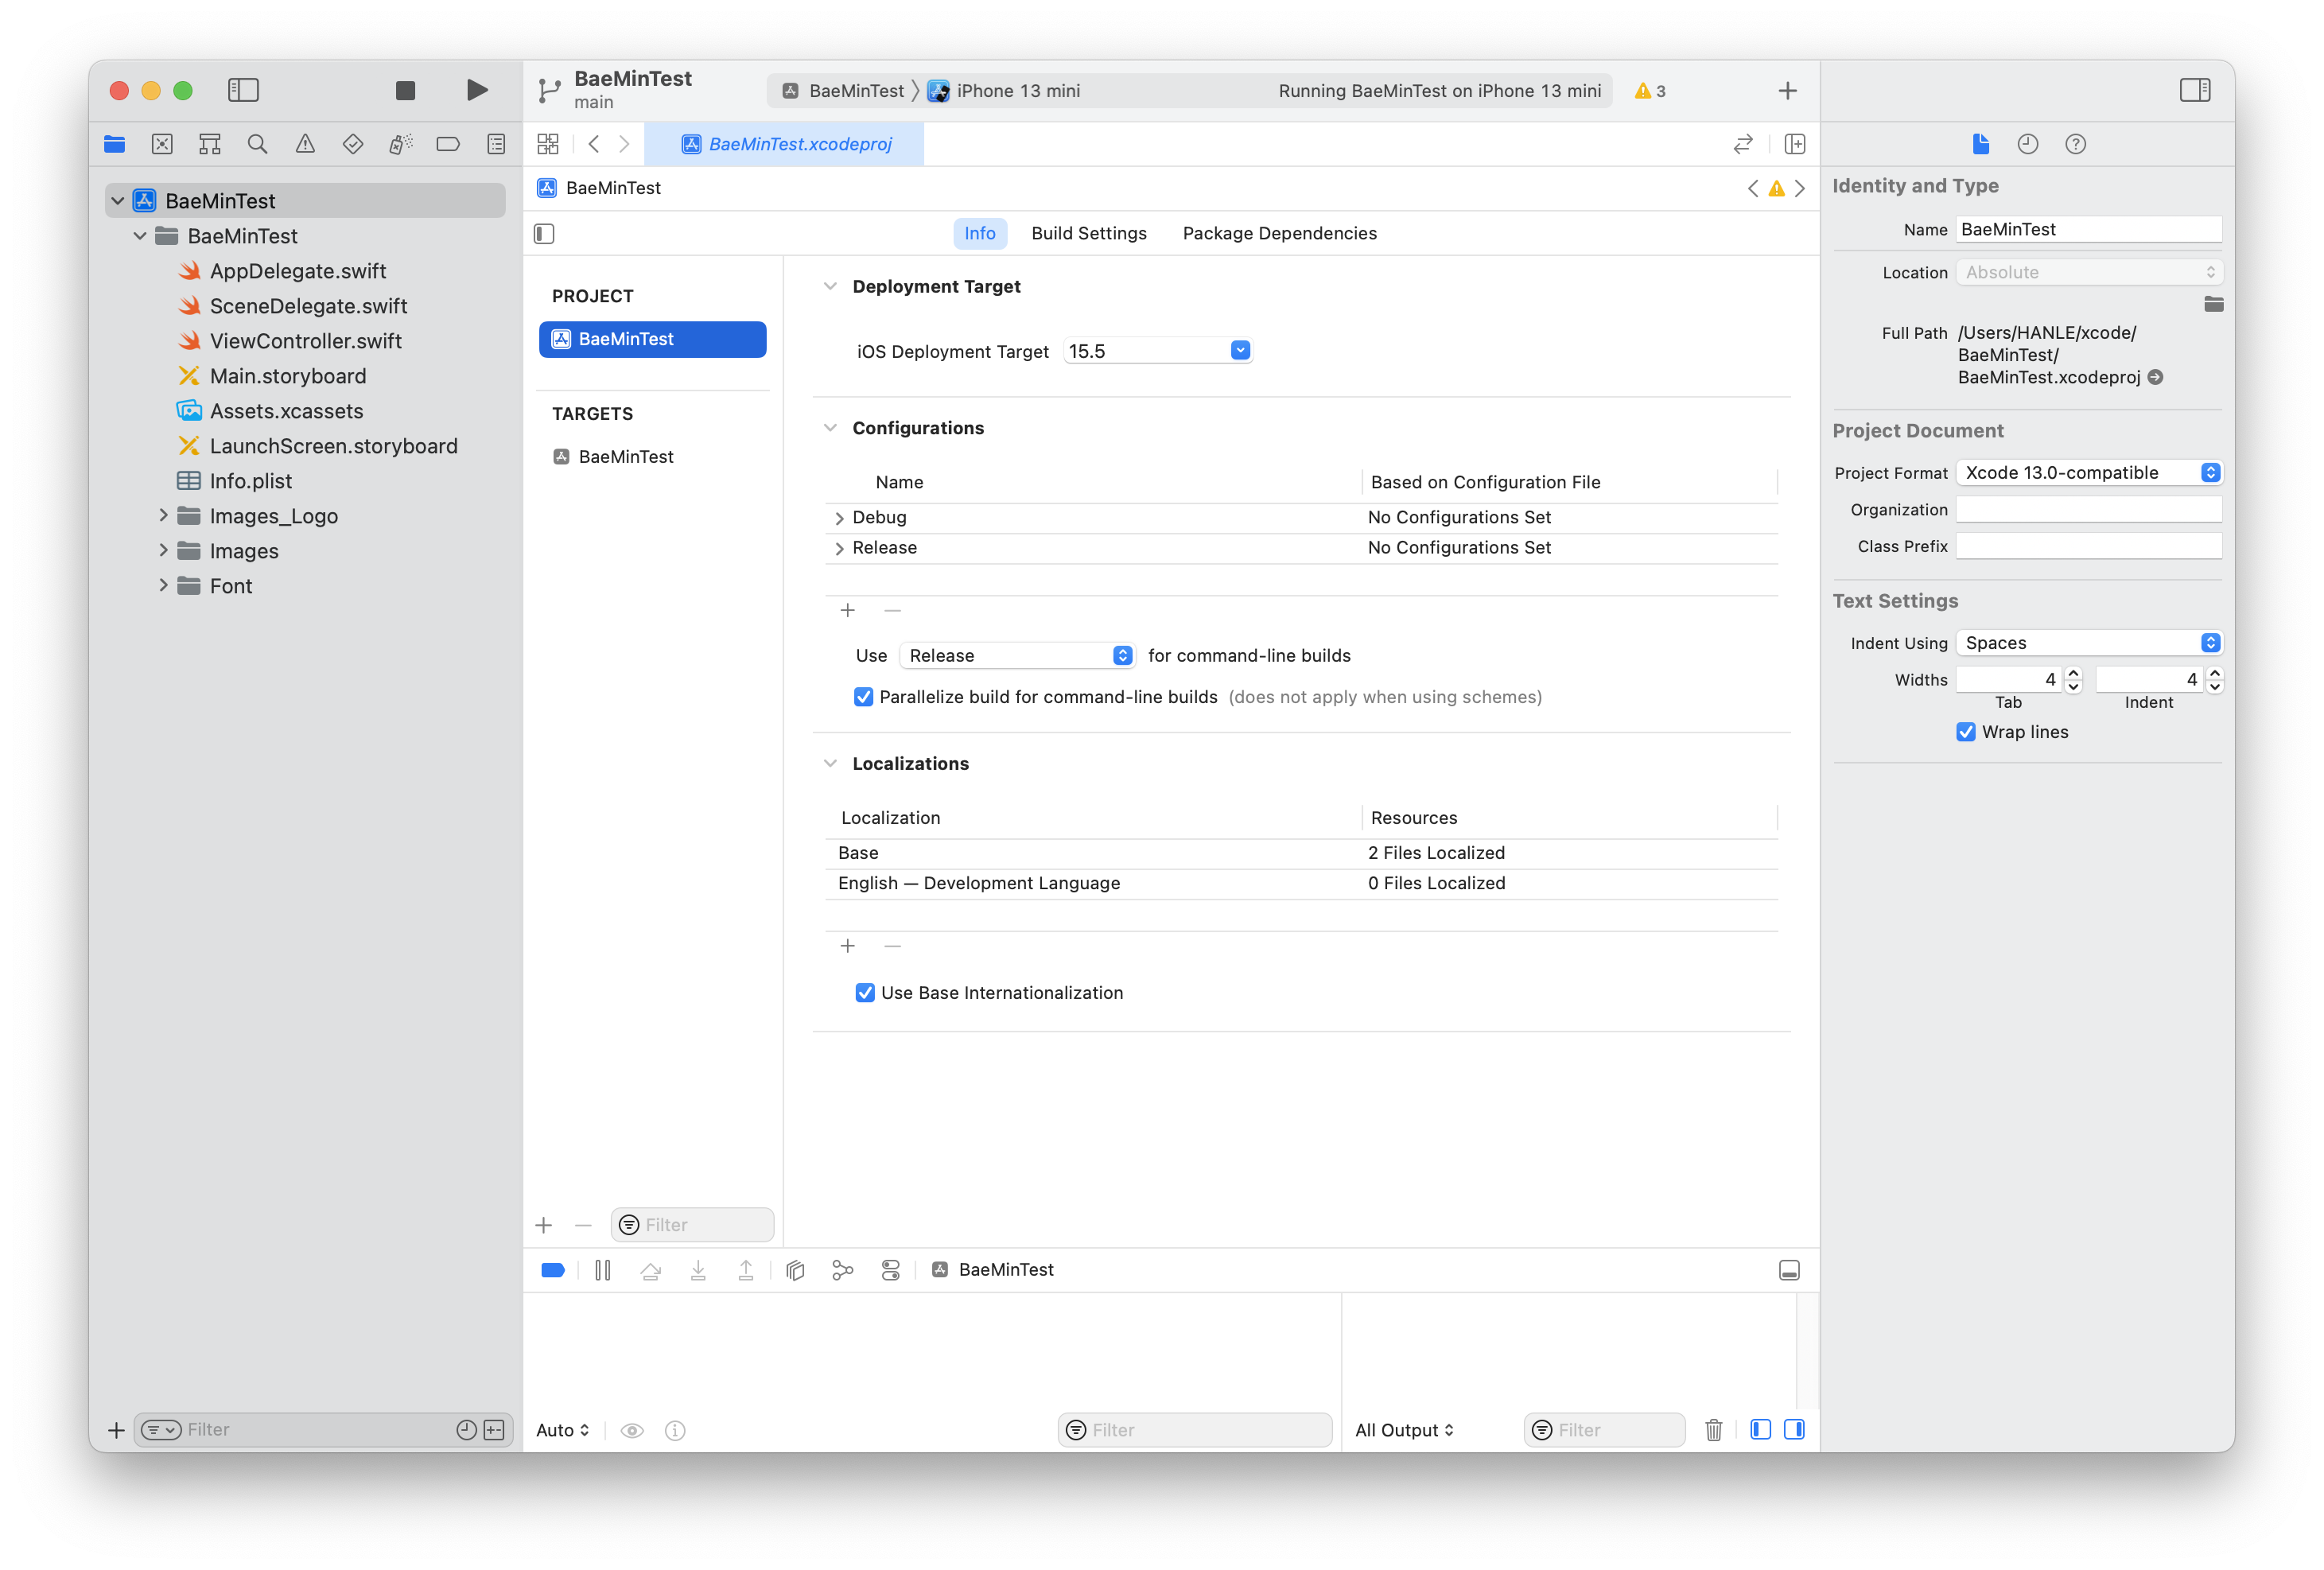Viewport: 2324px width, 1570px height.
Task: Show the File inspector
Action: pyautogui.click(x=1980, y=144)
